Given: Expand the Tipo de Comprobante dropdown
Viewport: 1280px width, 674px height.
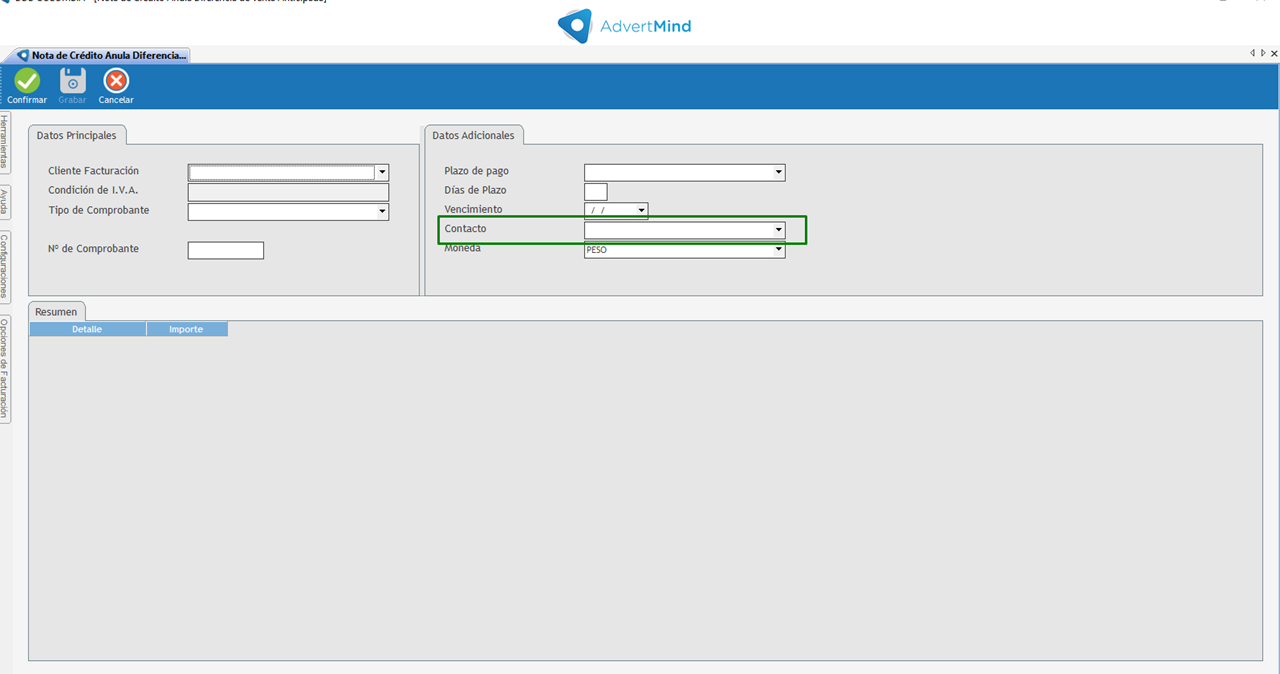Looking at the screenshot, I should tap(382, 212).
